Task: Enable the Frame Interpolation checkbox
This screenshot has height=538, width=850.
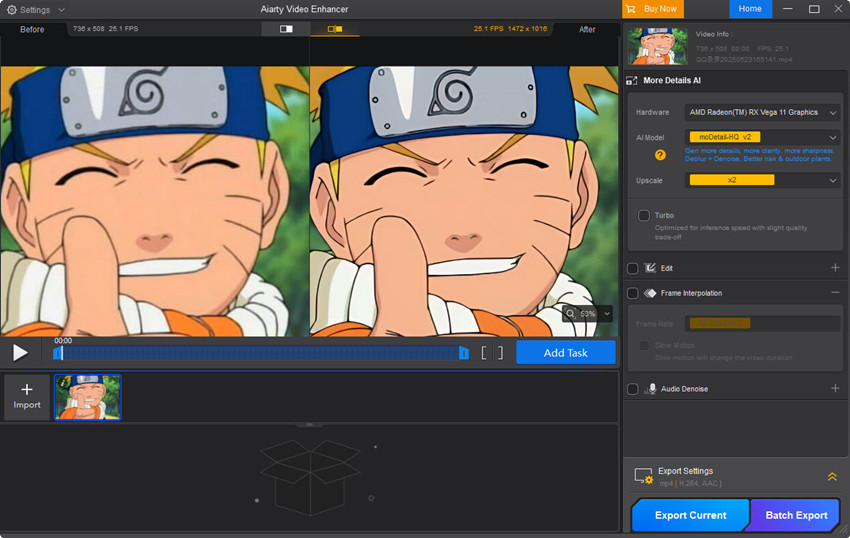Action: (633, 293)
